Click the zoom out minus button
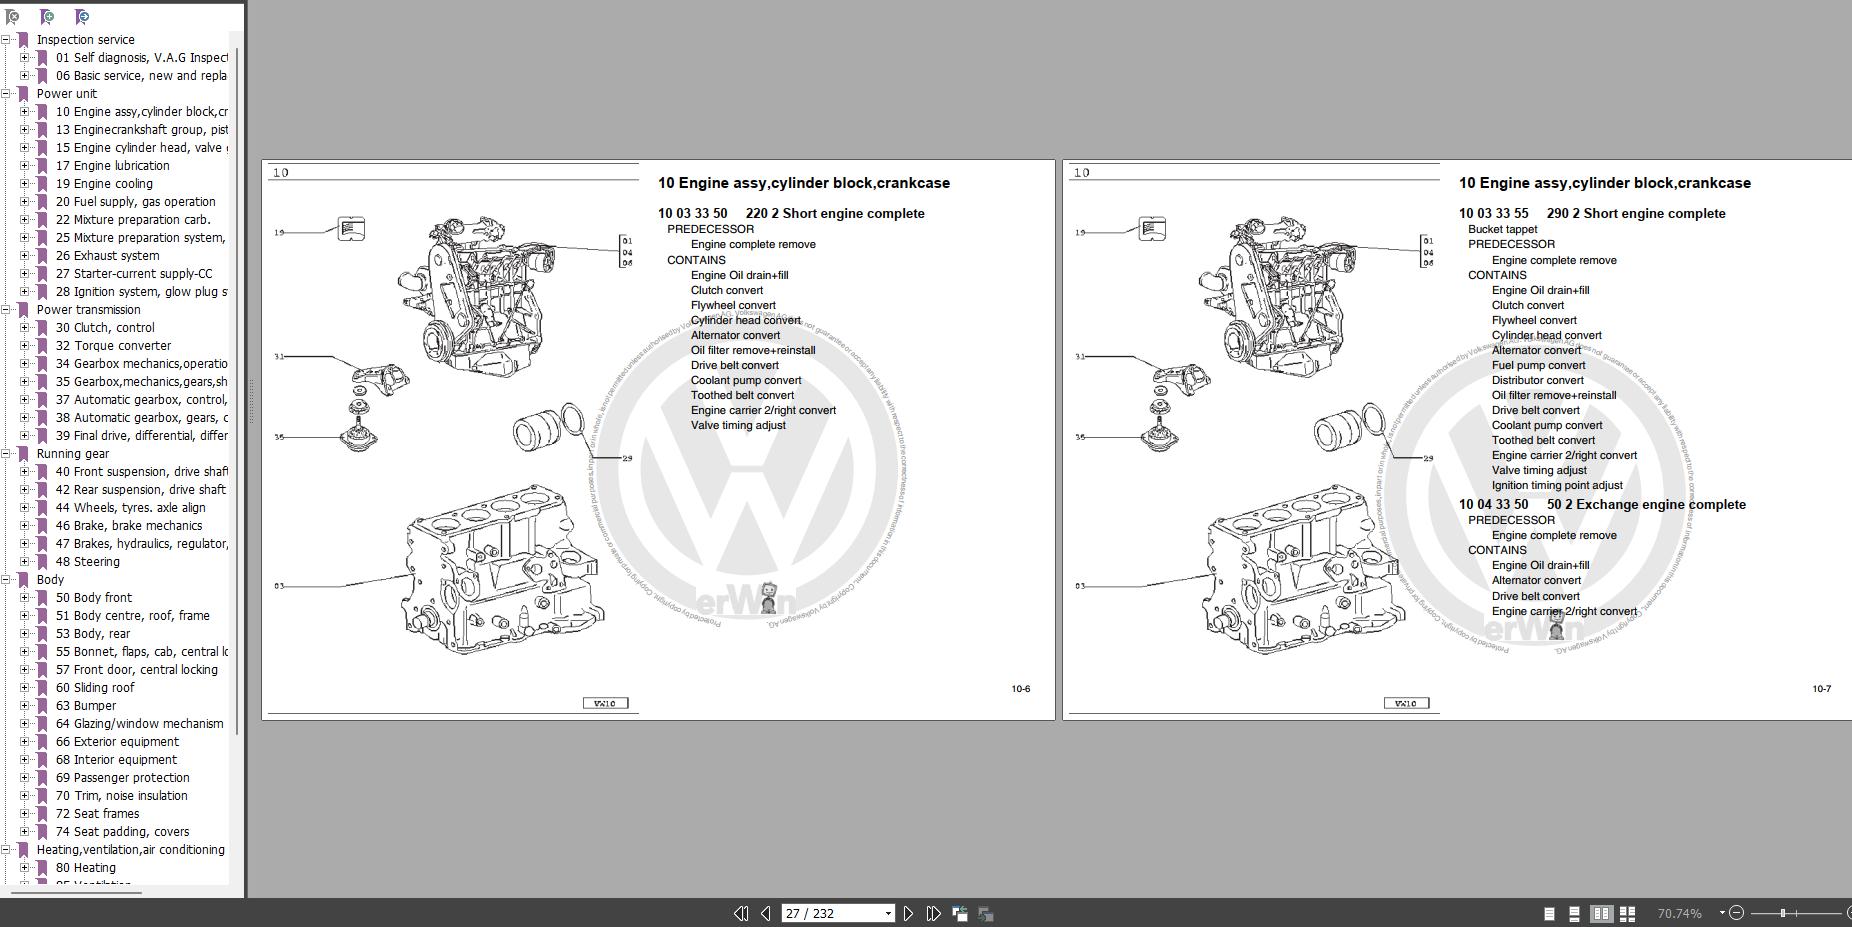1852x927 pixels. (1736, 912)
